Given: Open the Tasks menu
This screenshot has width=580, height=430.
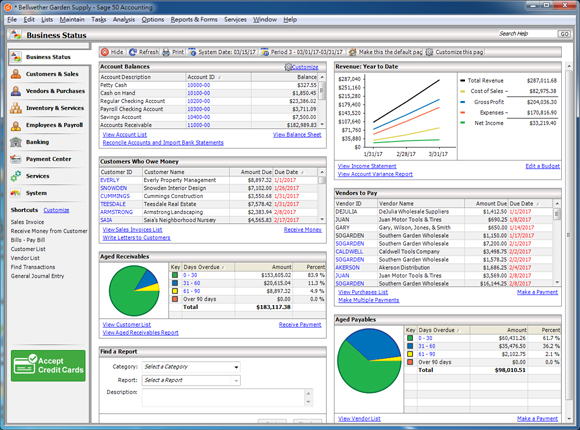Looking at the screenshot, I should (99, 20).
